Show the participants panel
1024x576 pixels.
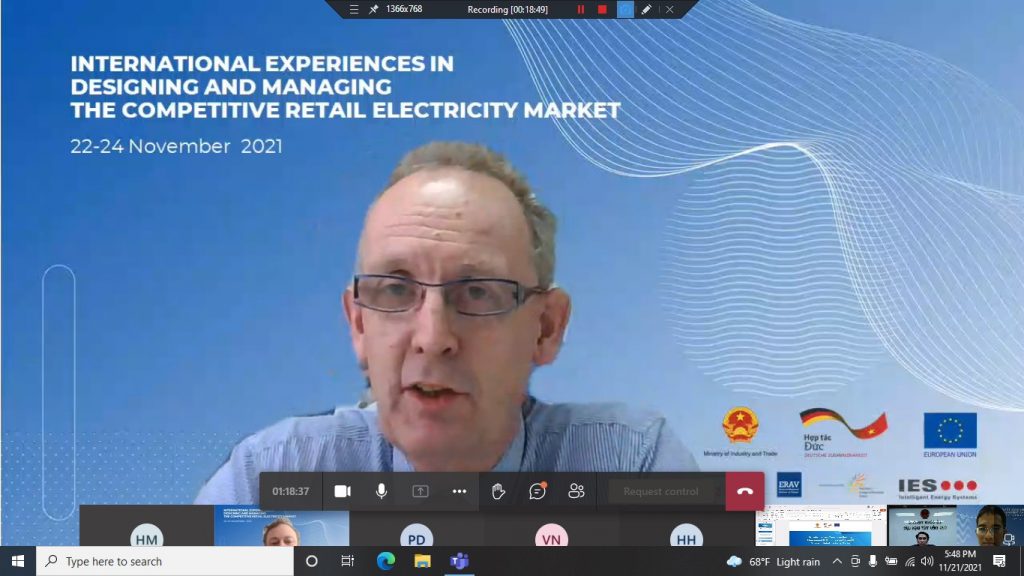[x=576, y=491]
